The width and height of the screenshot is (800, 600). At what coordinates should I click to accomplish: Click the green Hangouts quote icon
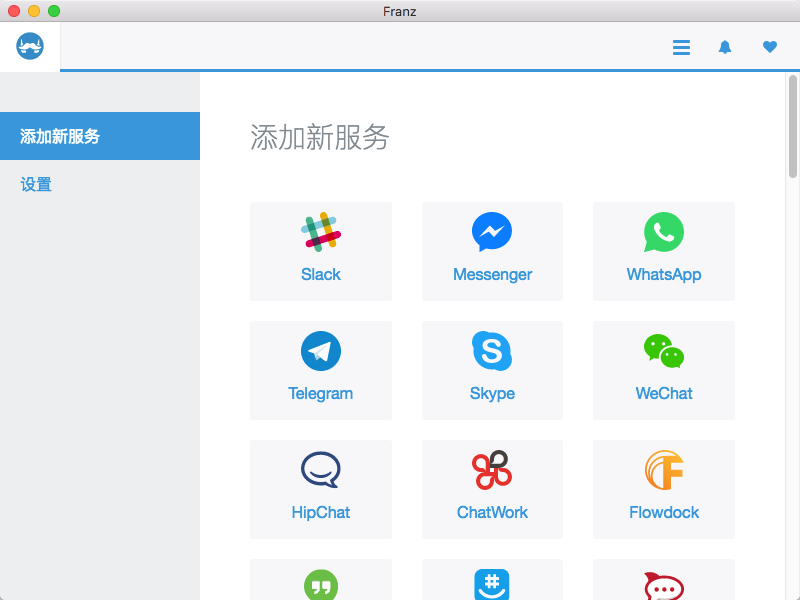coord(321,585)
